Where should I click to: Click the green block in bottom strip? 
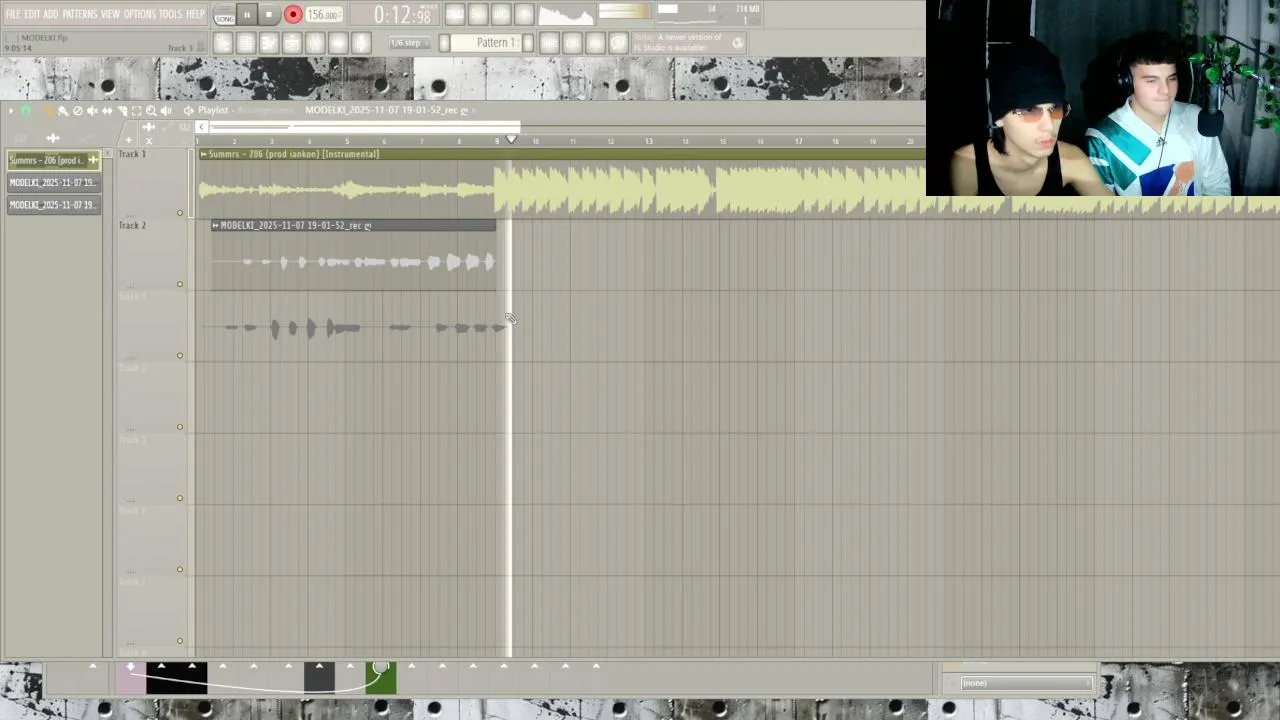pyautogui.click(x=381, y=678)
